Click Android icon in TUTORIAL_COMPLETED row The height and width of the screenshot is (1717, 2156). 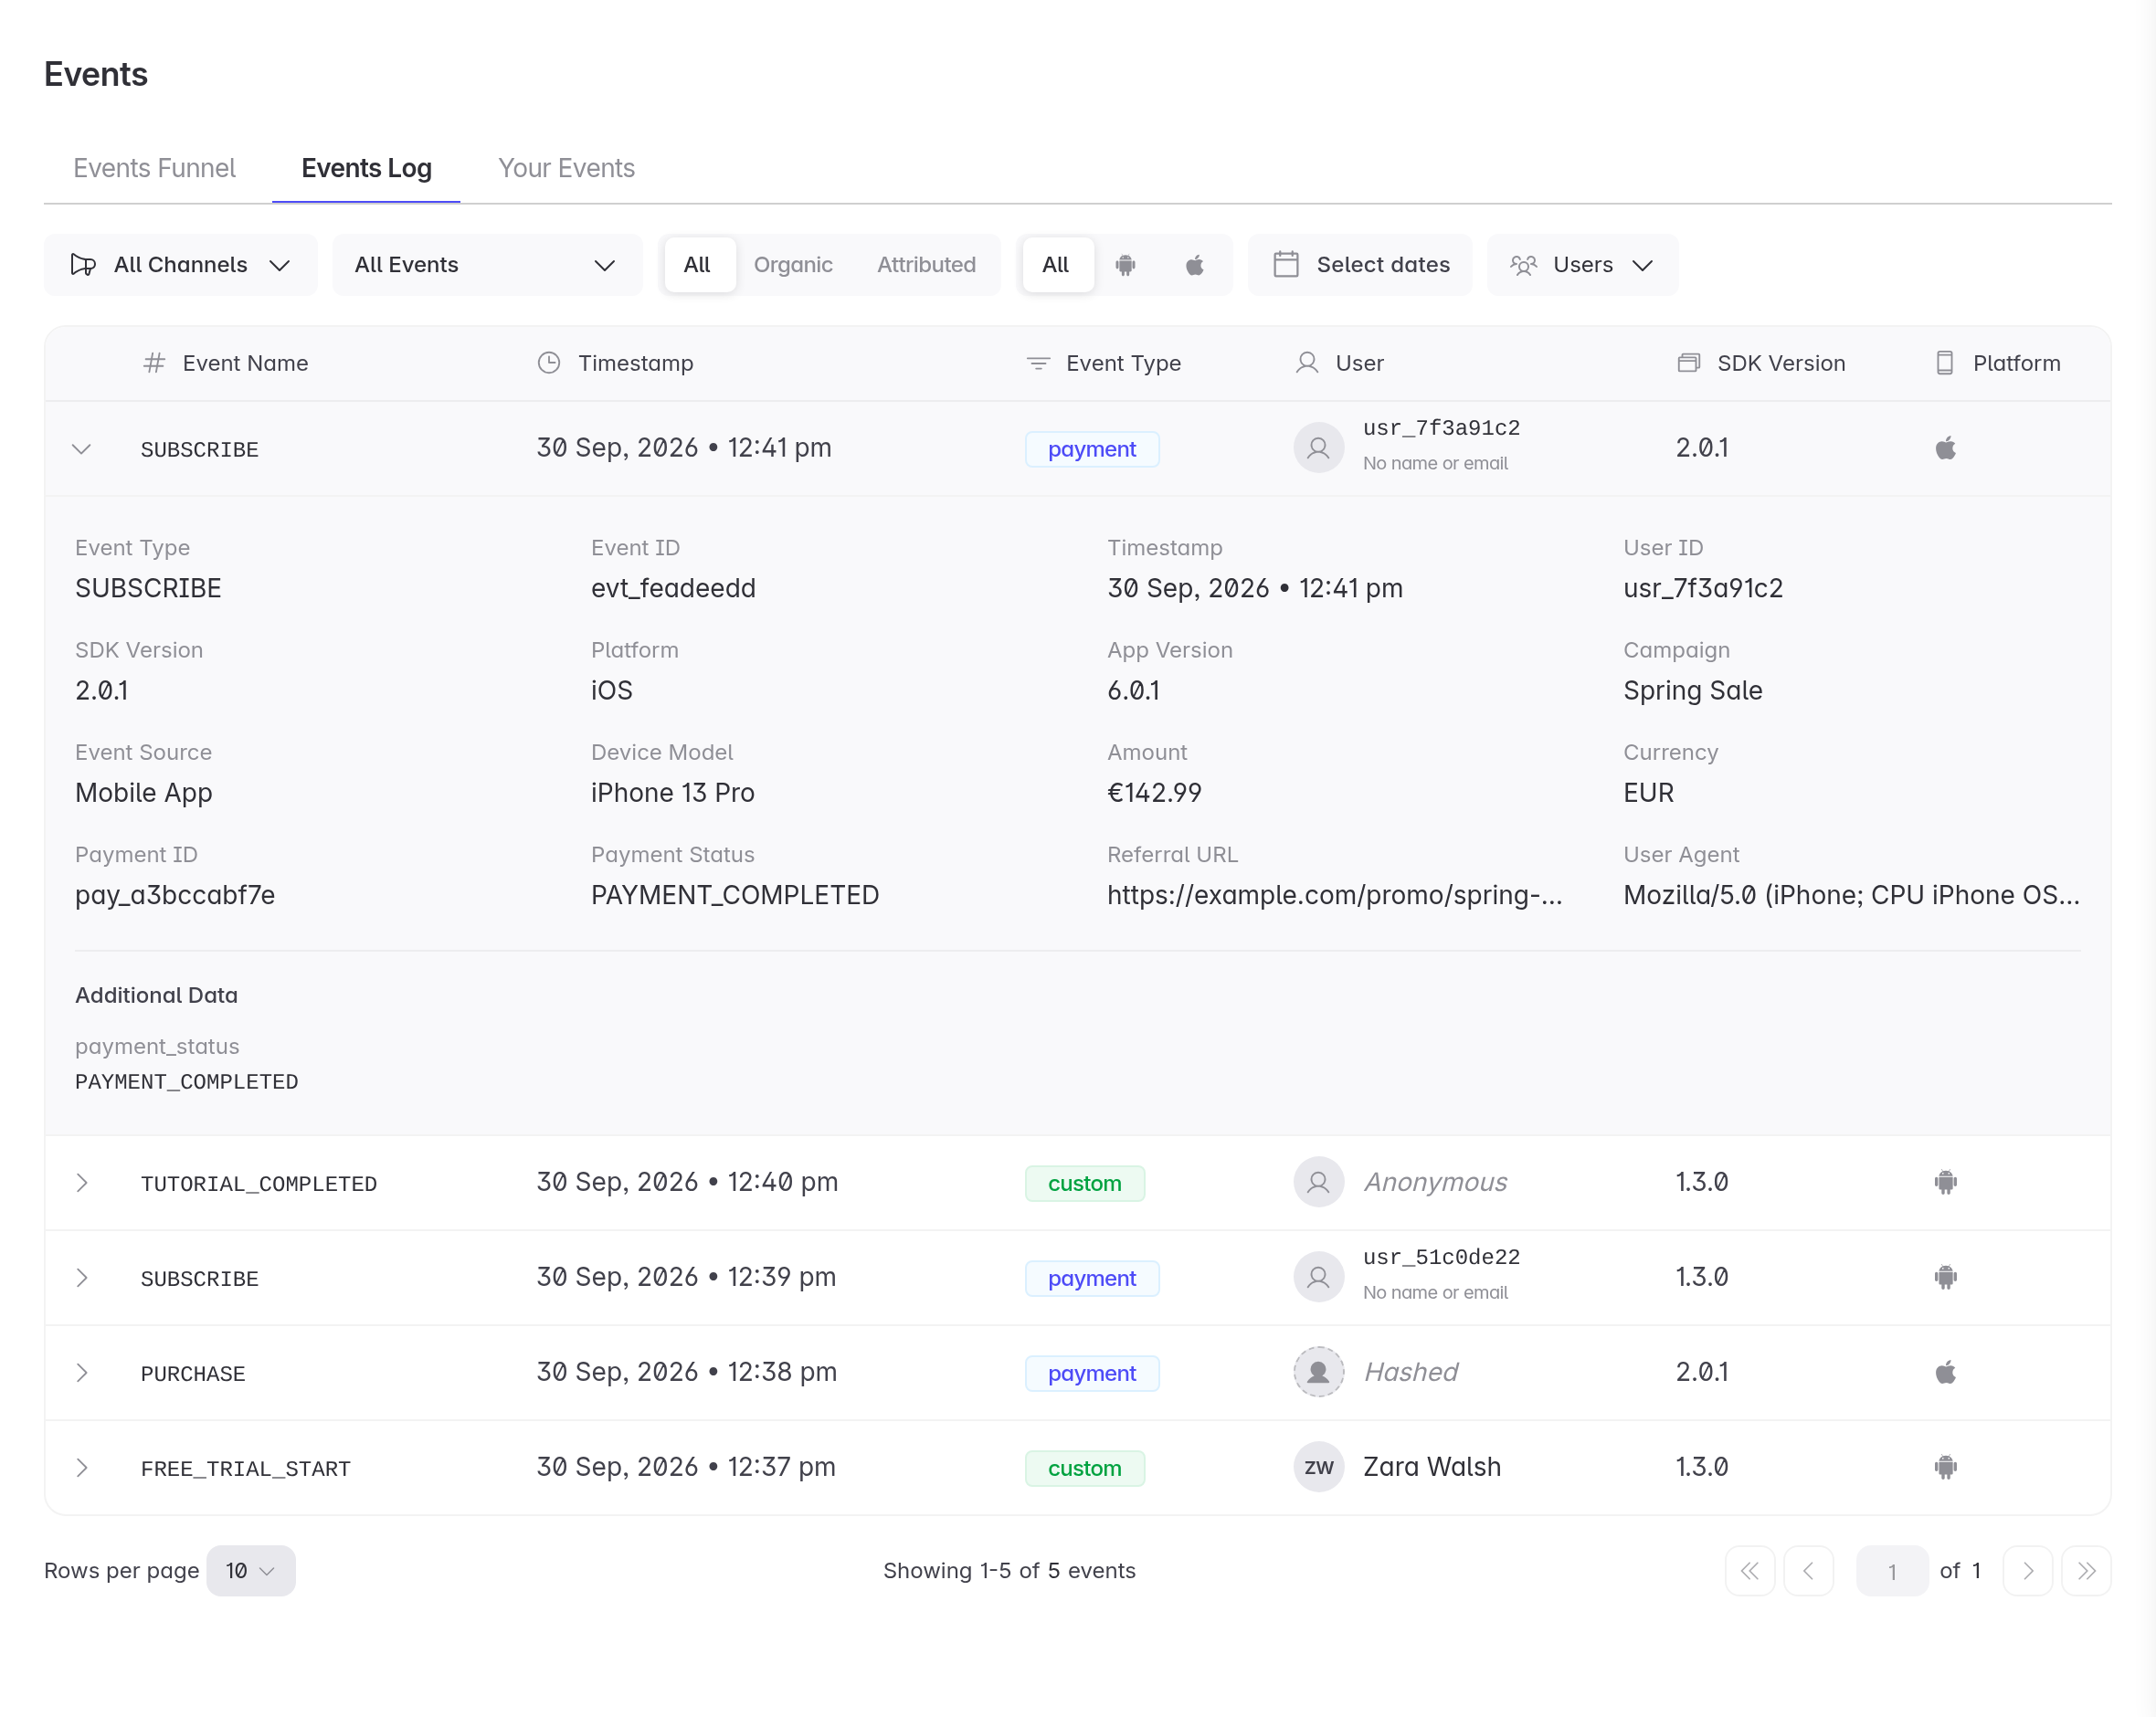(x=1945, y=1182)
